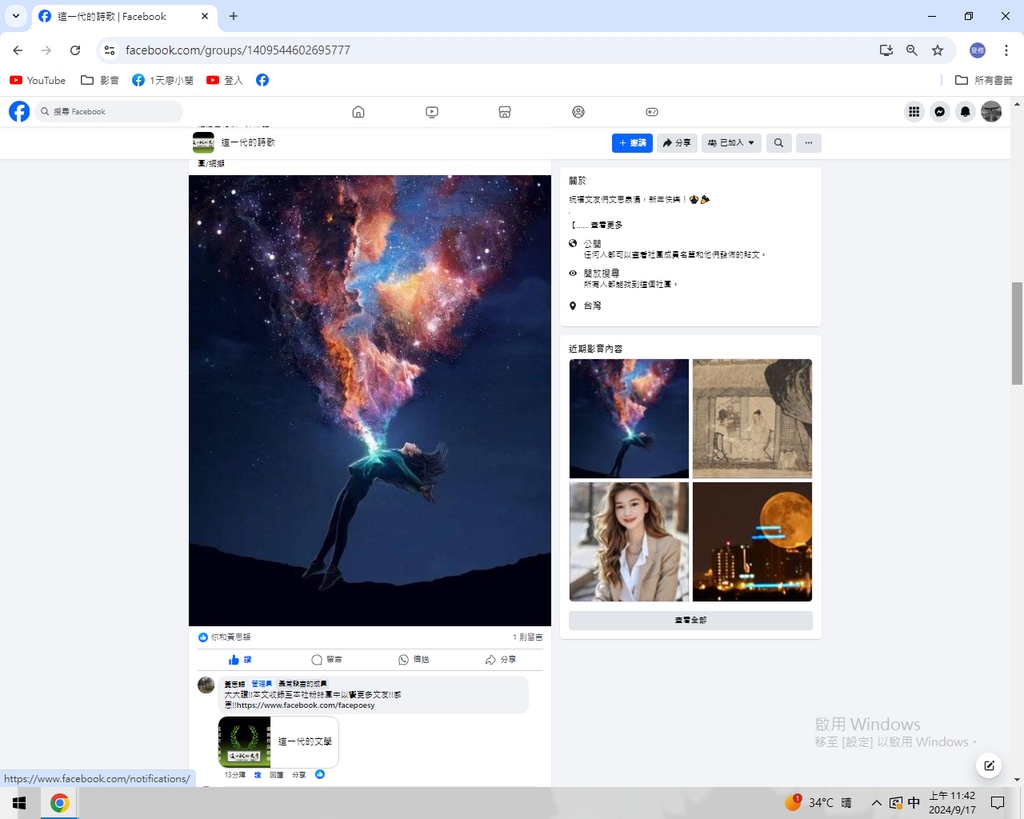Image resolution: width=1024 pixels, height=819 pixels.
Task: Click 查看全部 under recent media
Action: (x=690, y=621)
